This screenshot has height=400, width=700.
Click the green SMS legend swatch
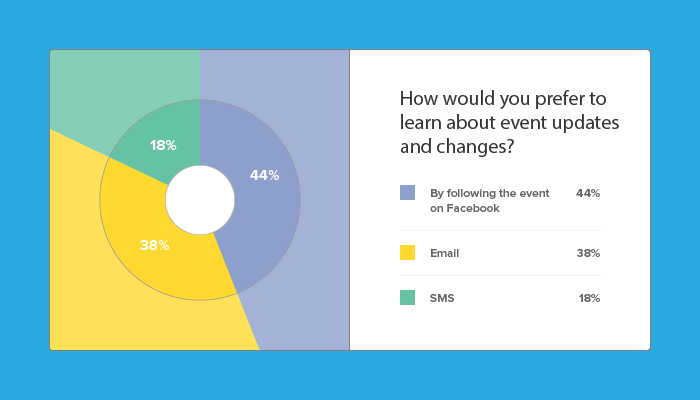[x=407, y=297]
